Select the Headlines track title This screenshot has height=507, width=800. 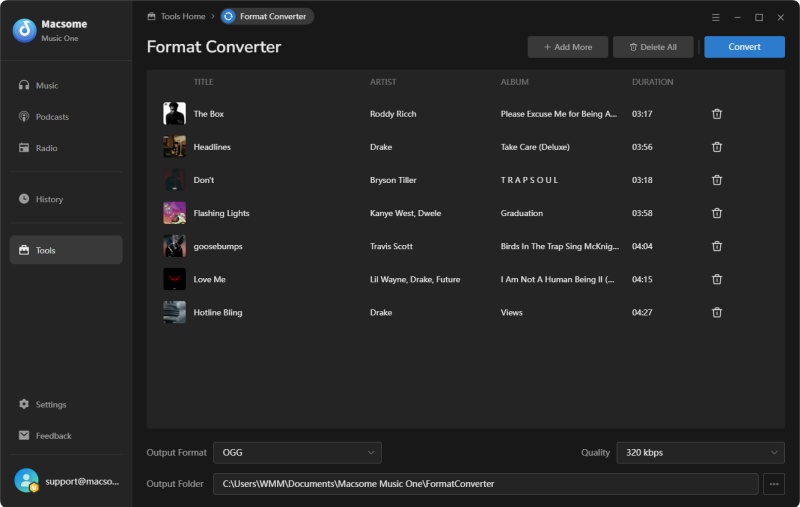coord(212,147)
